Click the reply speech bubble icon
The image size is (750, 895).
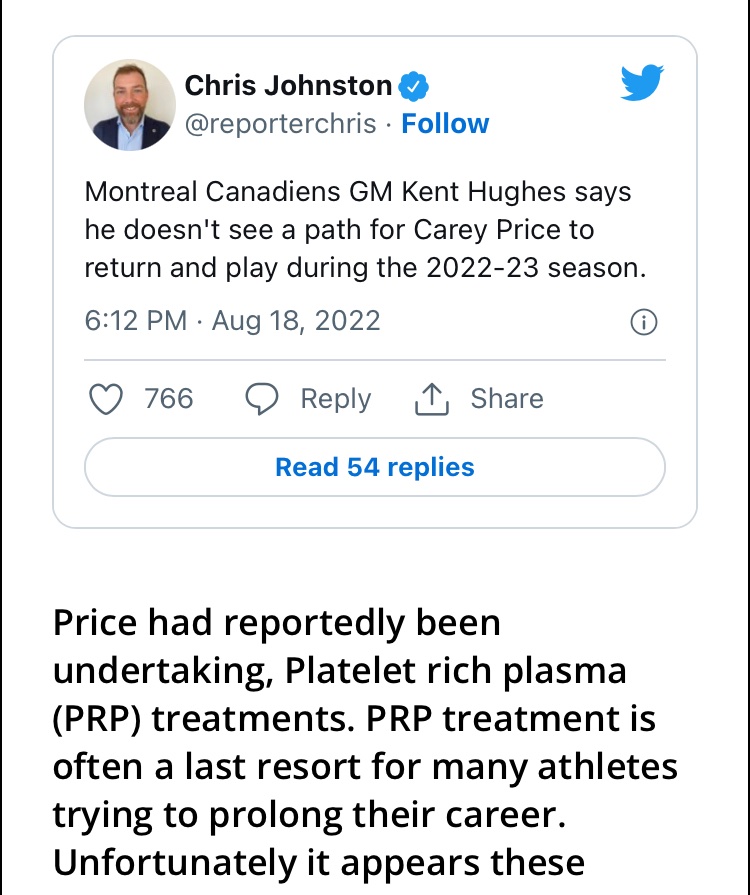click(262, 398)
